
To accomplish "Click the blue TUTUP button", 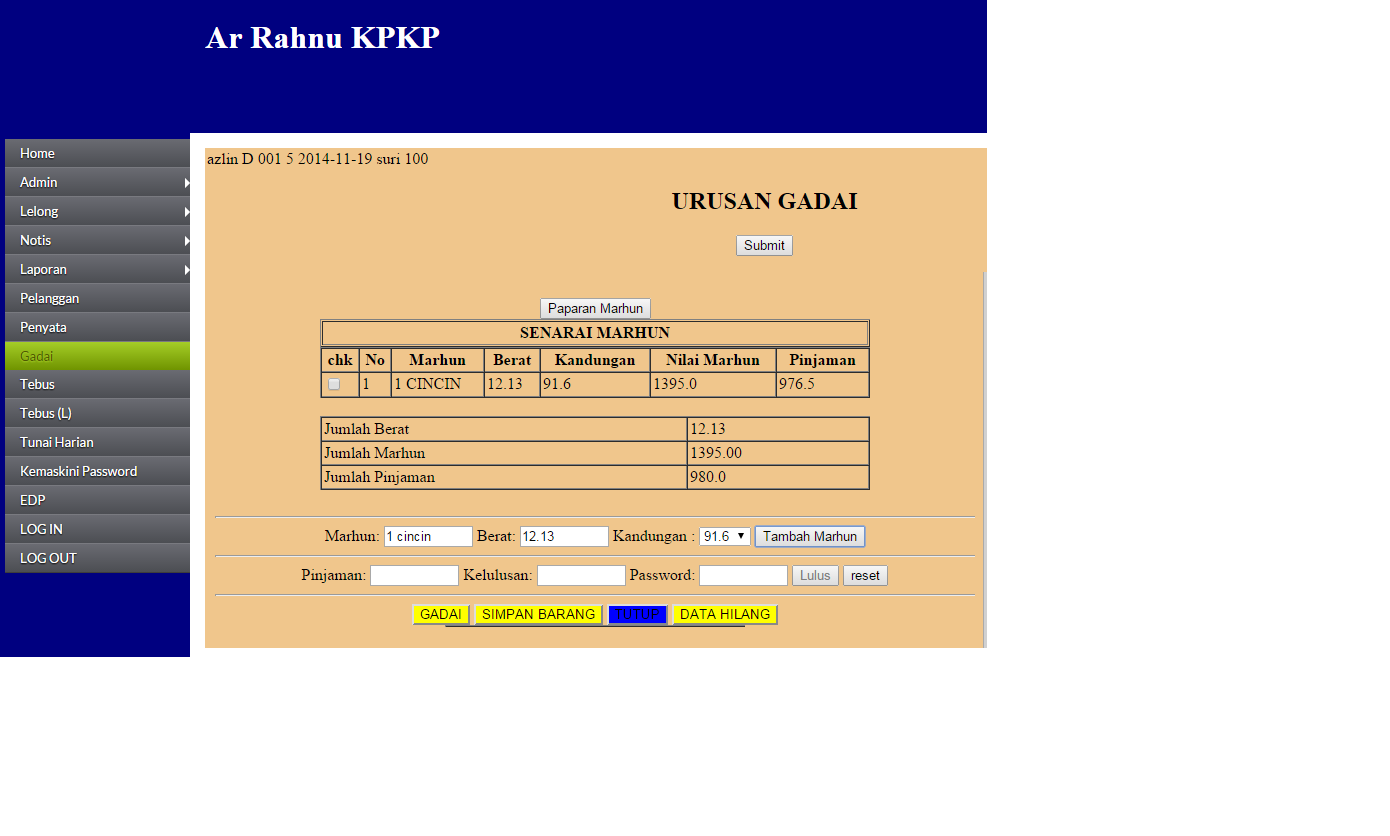I will click(x=637, y=614).
